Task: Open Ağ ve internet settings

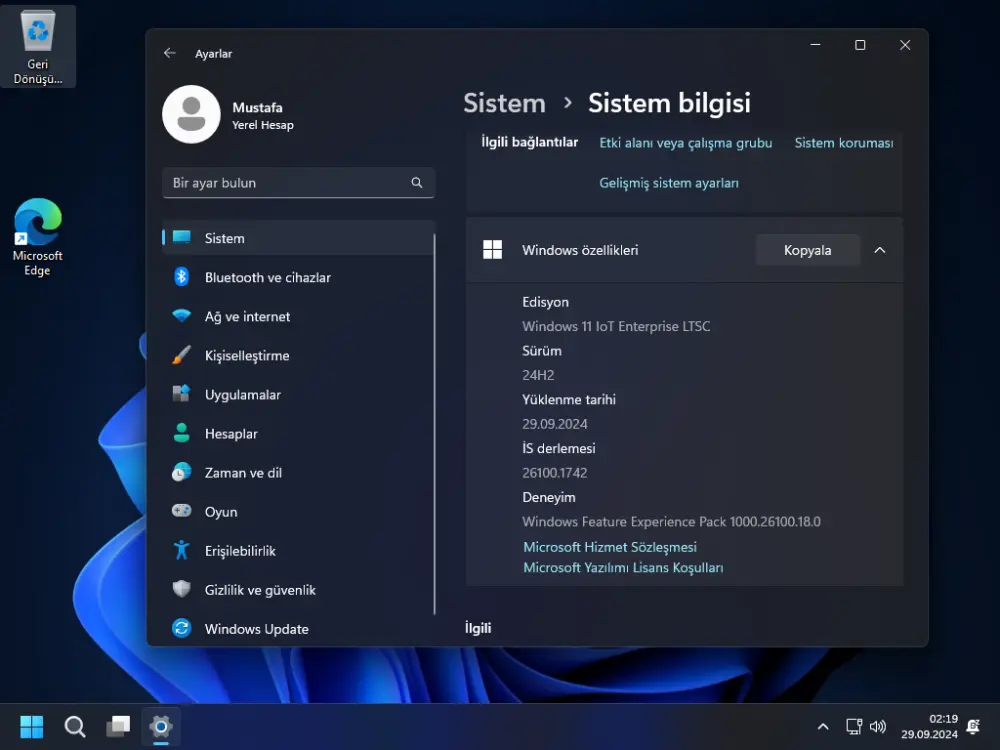Action: (x=298, y=316)
